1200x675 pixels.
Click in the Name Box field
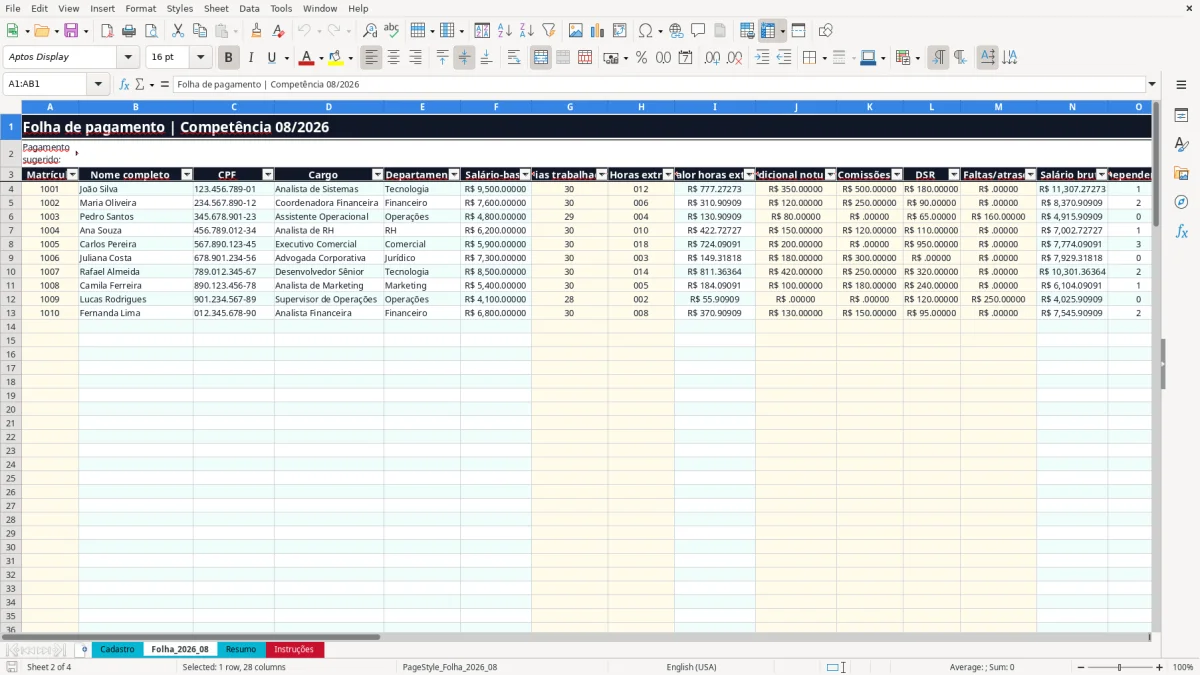click(47, 85)
